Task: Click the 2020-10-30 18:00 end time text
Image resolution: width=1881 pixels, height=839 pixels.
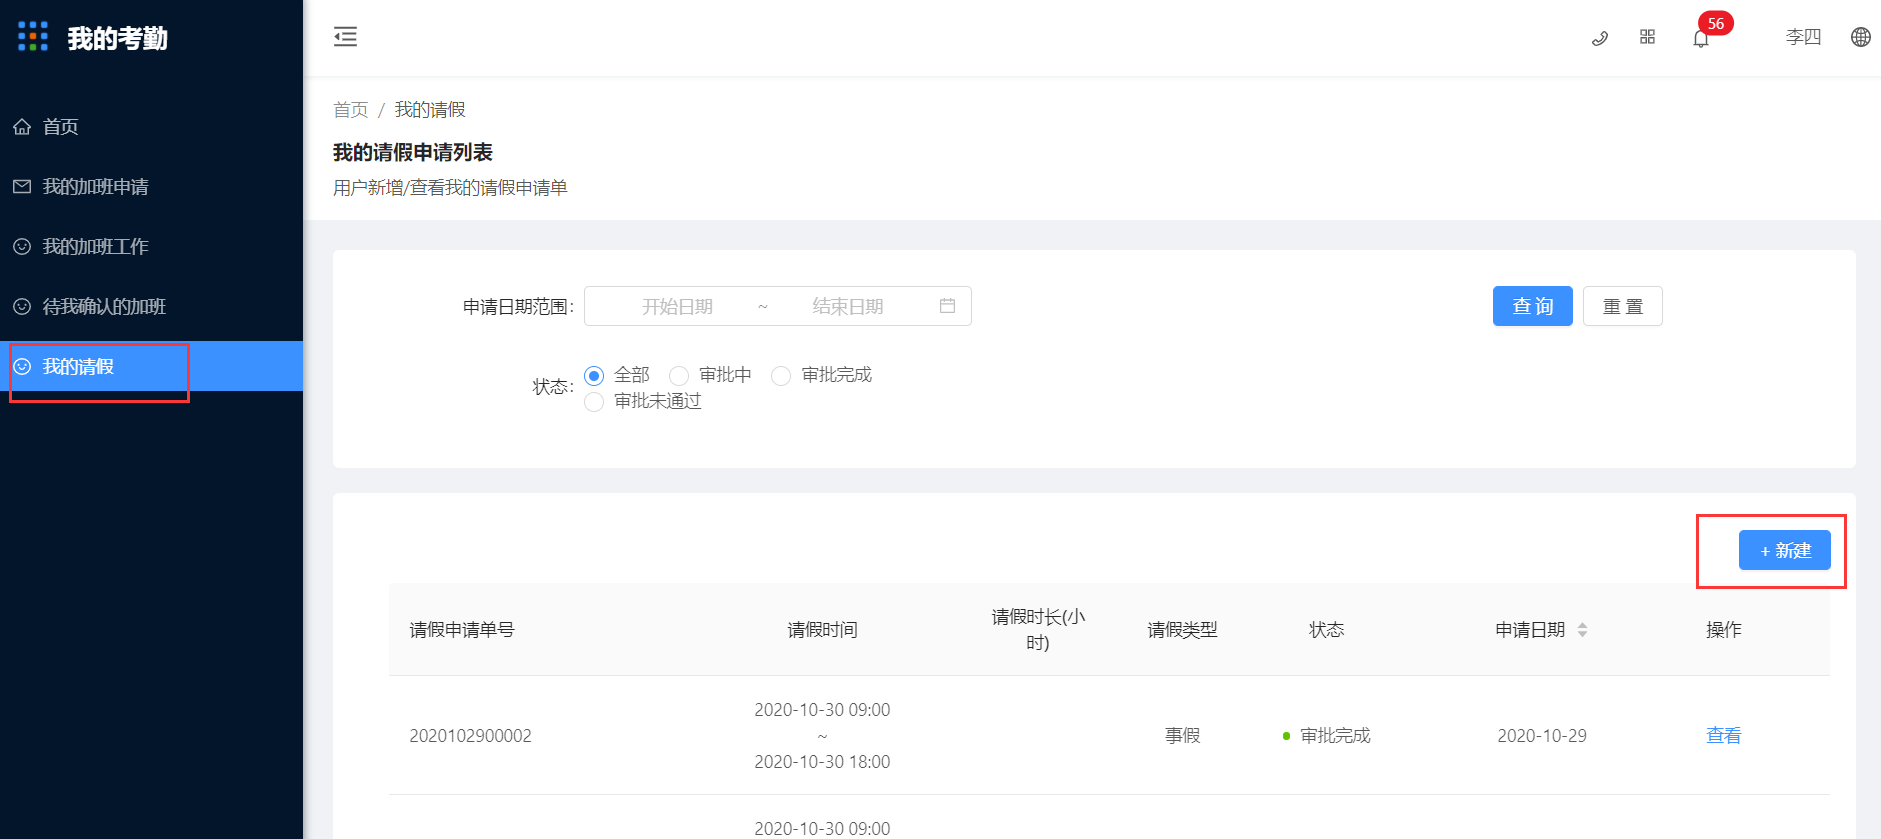Action: click(x=822, y=762)
